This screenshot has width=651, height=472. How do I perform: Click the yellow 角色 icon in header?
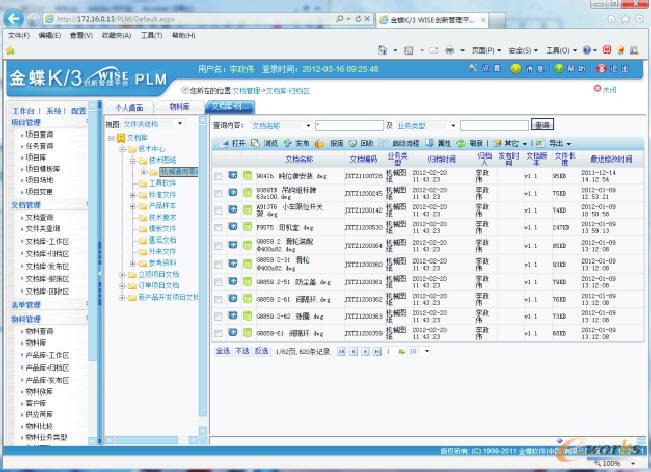point(516,68)
